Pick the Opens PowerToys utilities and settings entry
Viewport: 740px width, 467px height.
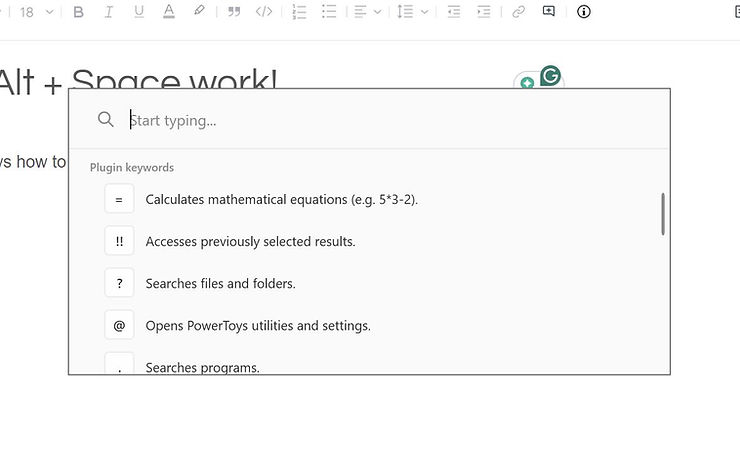point(258,325)
